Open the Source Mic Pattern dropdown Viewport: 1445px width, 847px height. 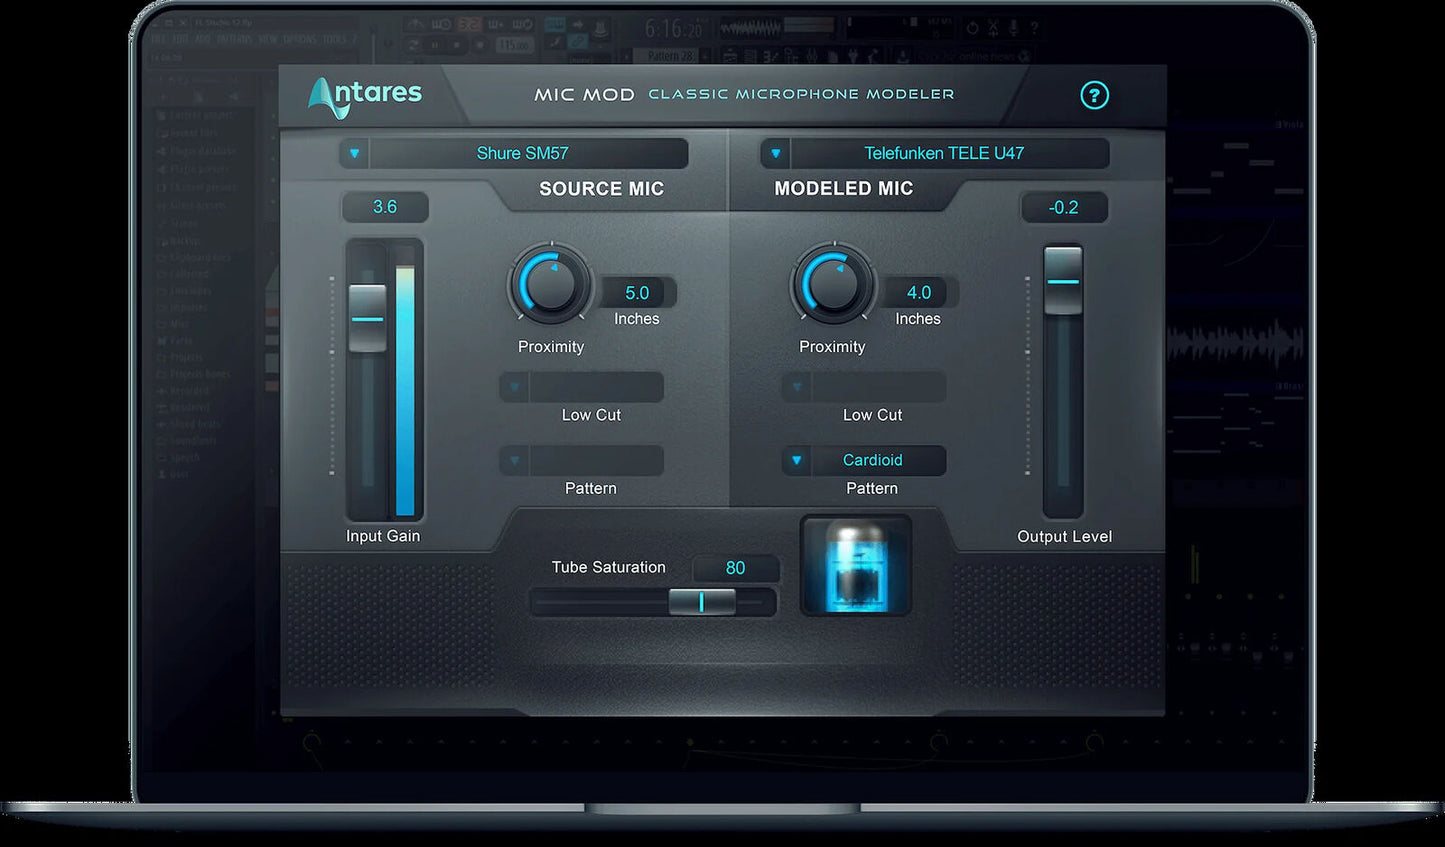click(580, 460)
